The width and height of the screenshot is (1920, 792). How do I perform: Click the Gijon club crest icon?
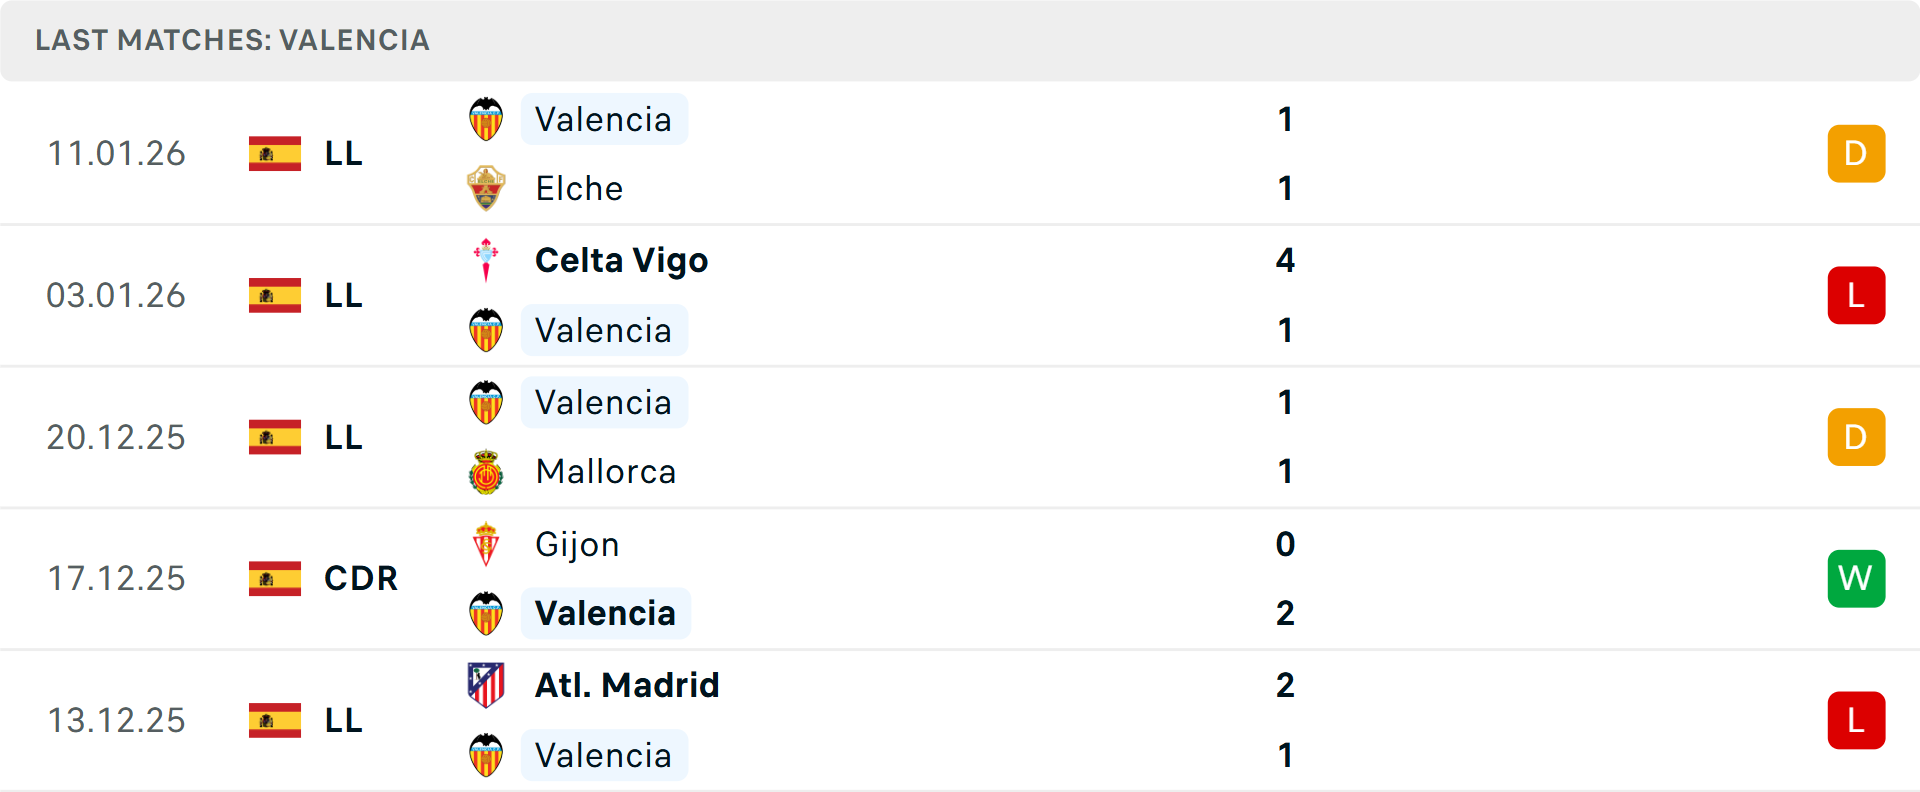486,544
